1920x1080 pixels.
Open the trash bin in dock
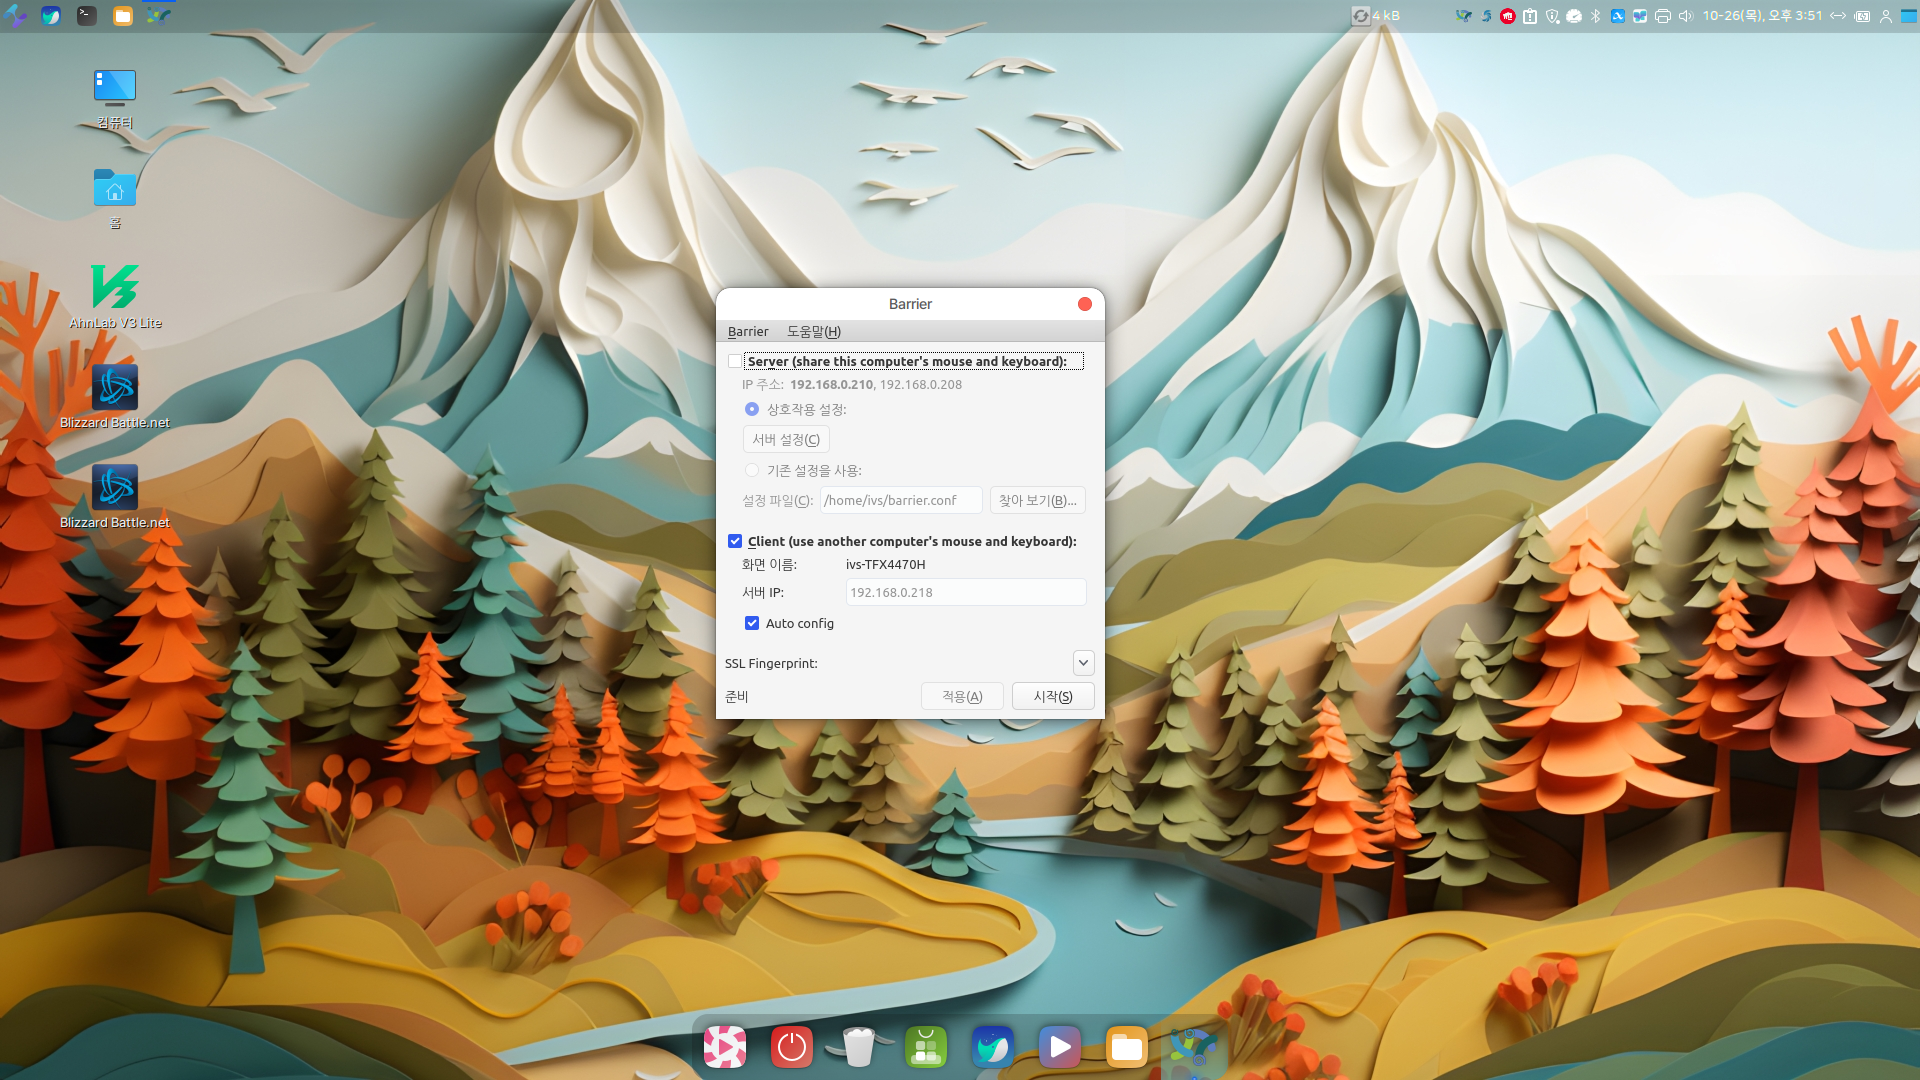858,1047
